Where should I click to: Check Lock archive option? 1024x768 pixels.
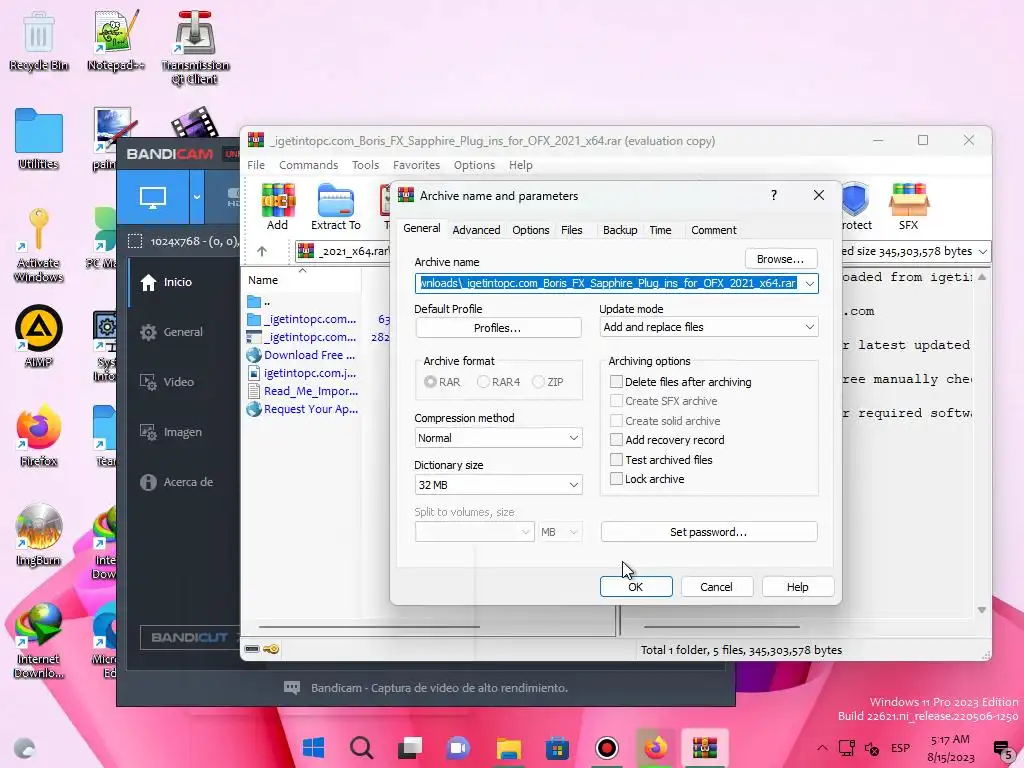(x=616, y=479)
